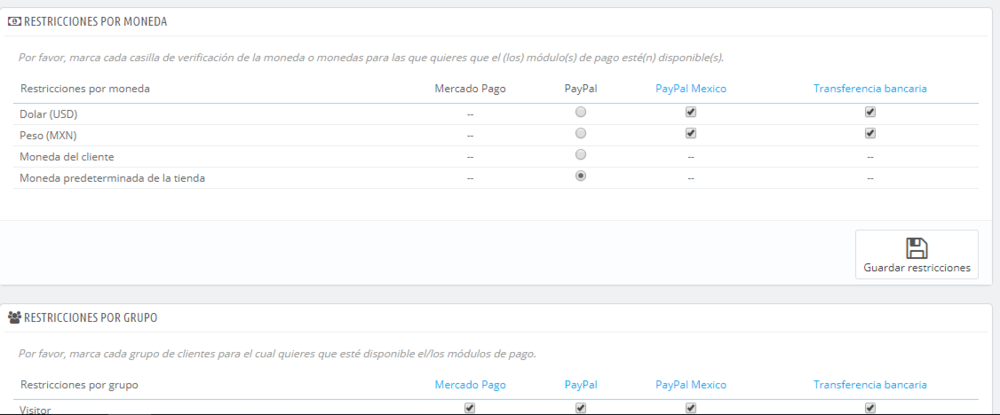The width and height of the screenshot is (1000, 415).
Task: Select PayPal radio for Moneda del cliente
Action: coord(580,154)
